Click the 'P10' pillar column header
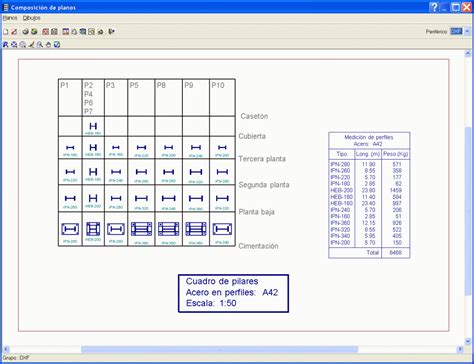This screenshot has height=364, width=474. coord(218,85)
